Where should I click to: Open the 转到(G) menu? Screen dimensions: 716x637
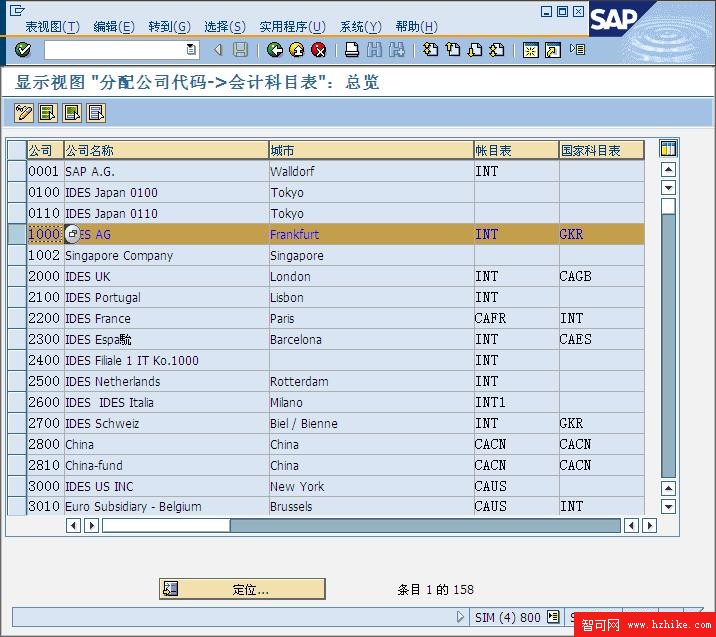[169, 27]
